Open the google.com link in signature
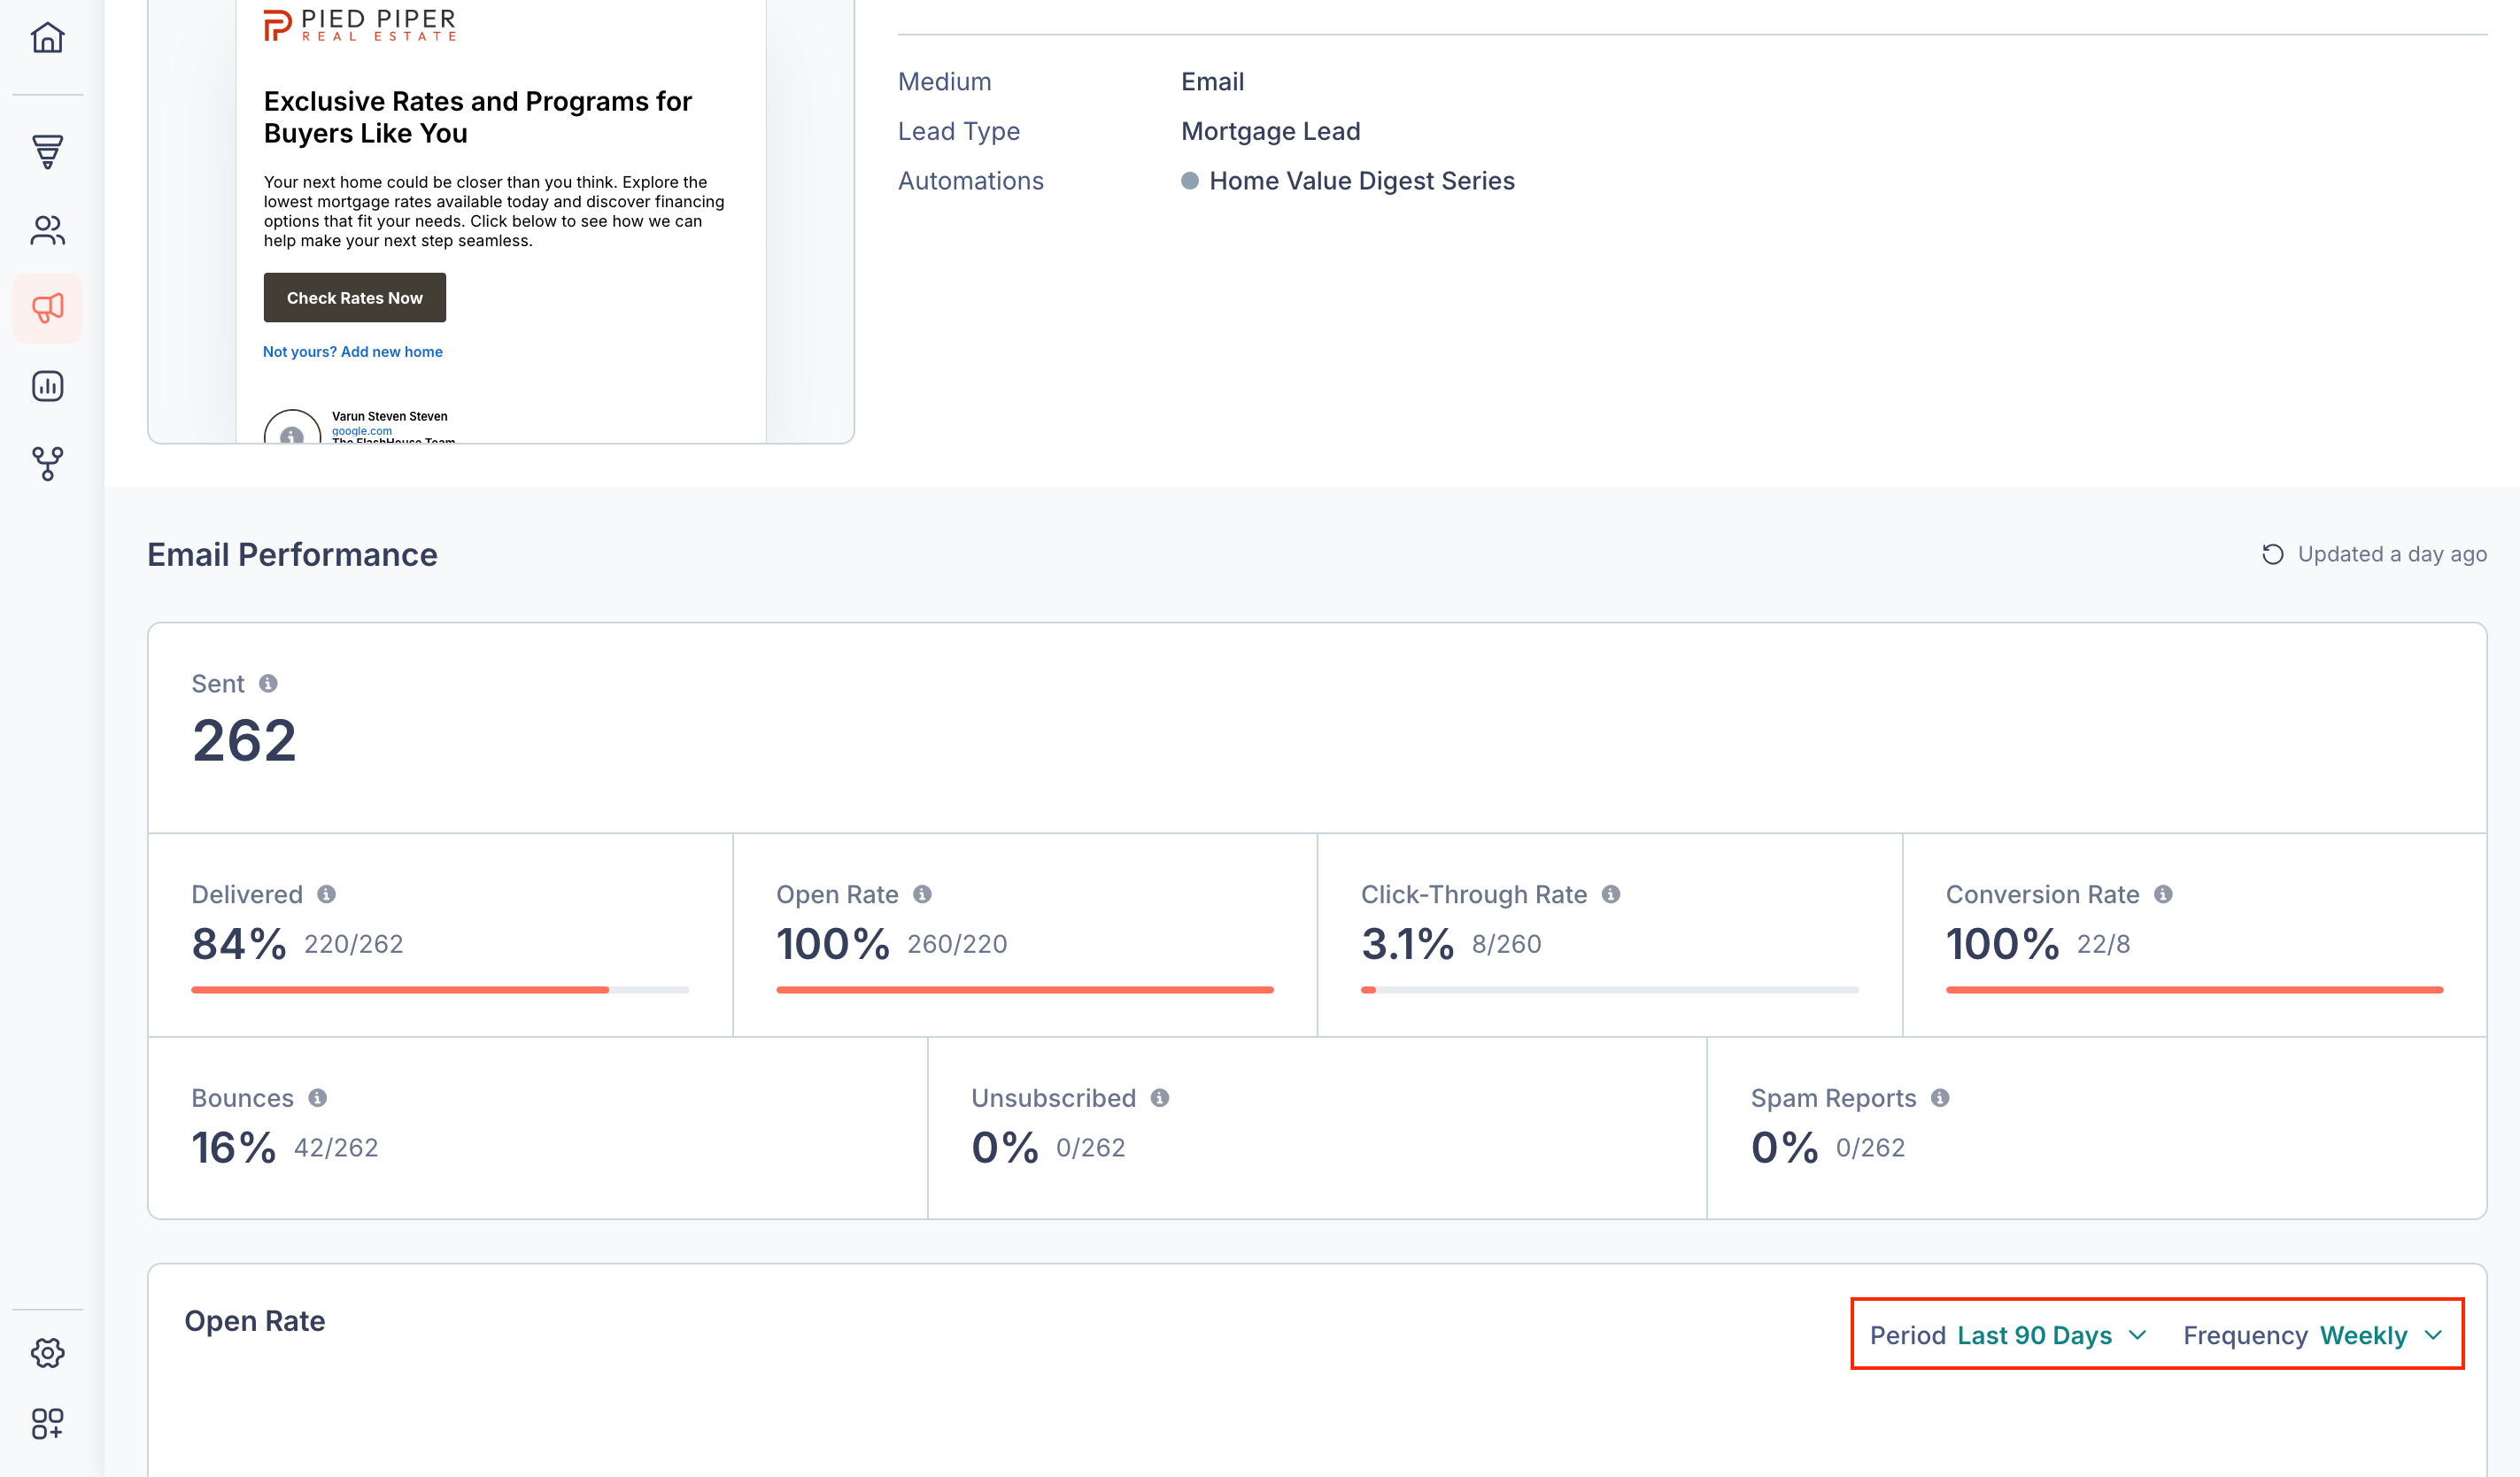The height and width of the screenshot is (1477, 2520). 362,431
